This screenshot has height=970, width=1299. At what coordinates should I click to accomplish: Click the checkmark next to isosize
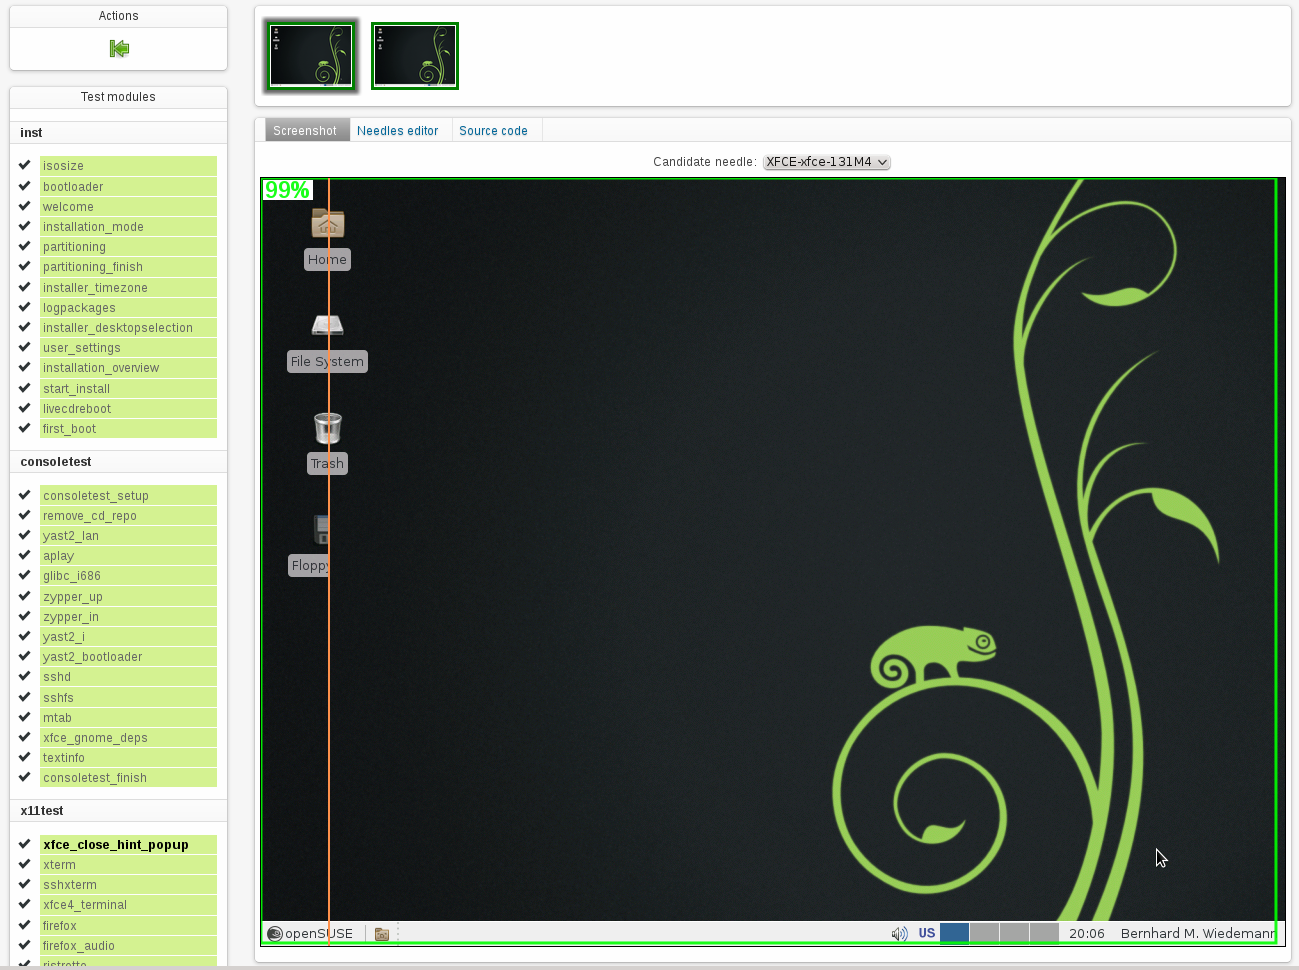[x=25, y=165]
